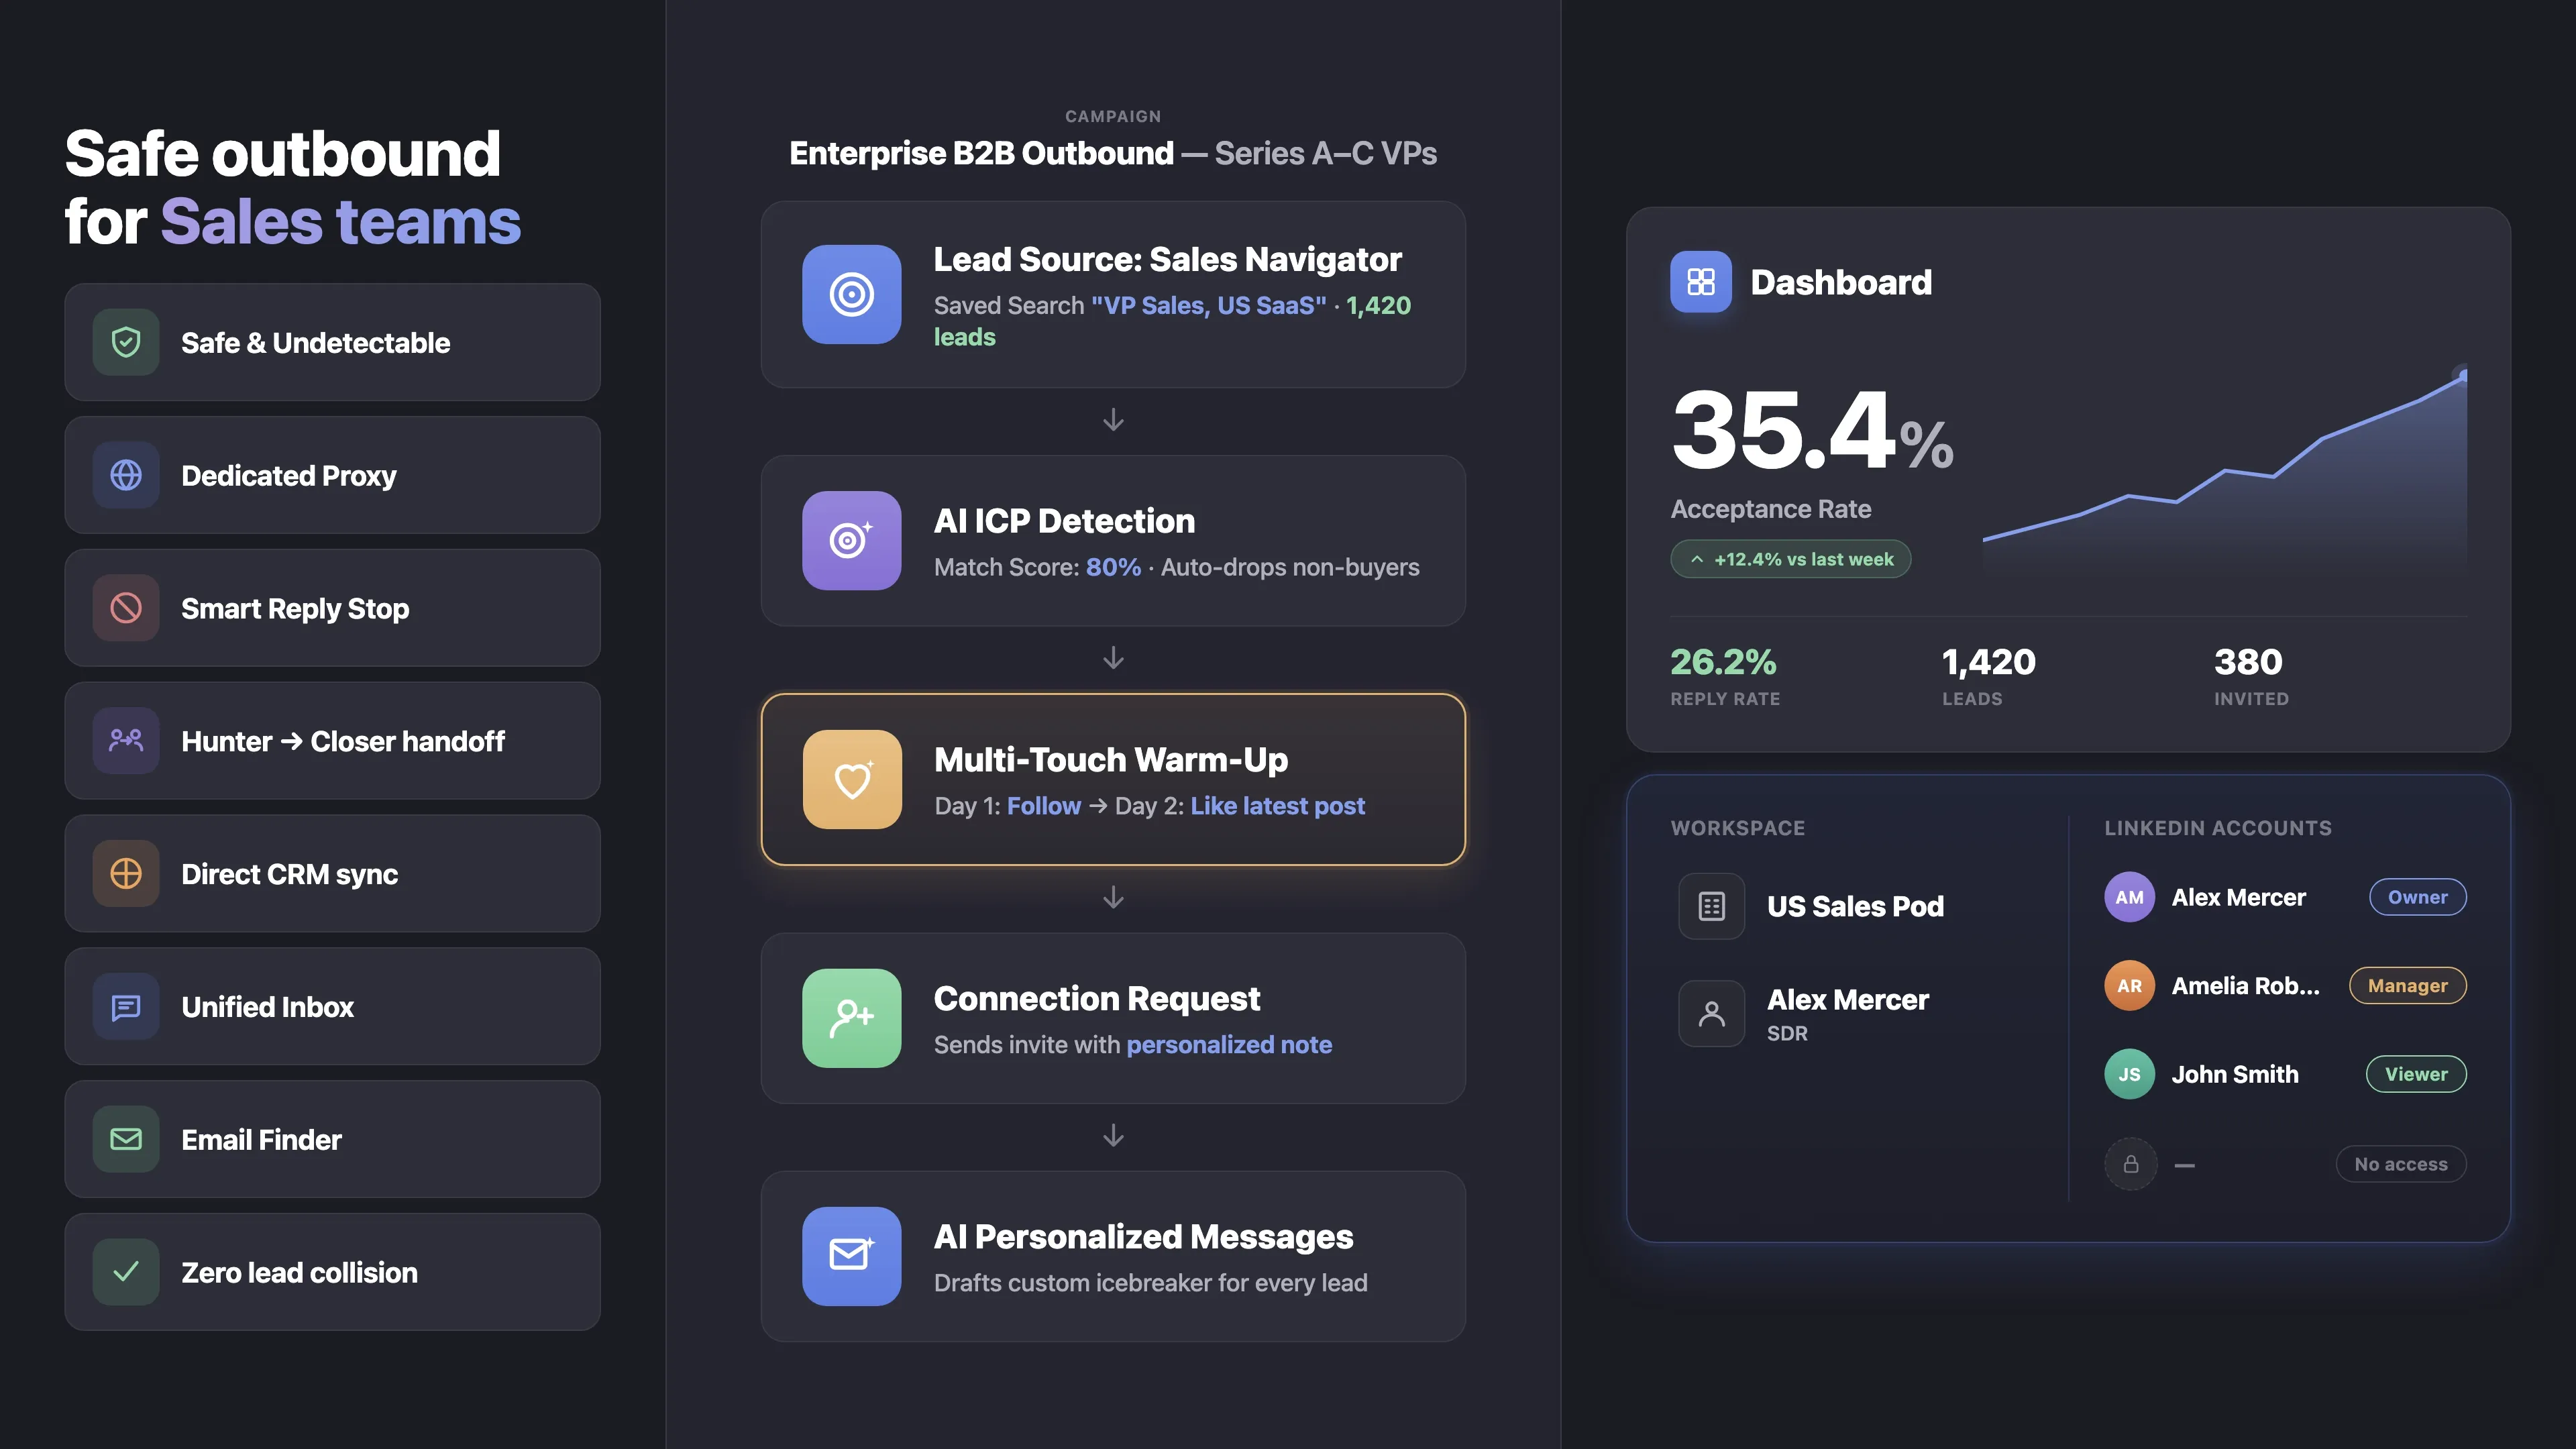2576x1449 pixels.
Task: Click the checkmark icon for Zero lead collision
Action: tap(126, 1272)
